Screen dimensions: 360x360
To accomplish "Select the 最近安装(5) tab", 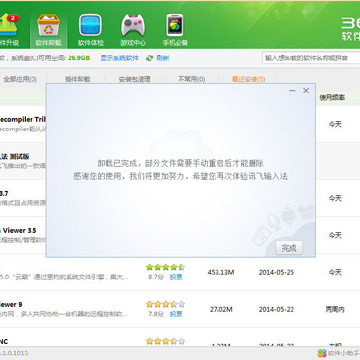I will (249, 79).
